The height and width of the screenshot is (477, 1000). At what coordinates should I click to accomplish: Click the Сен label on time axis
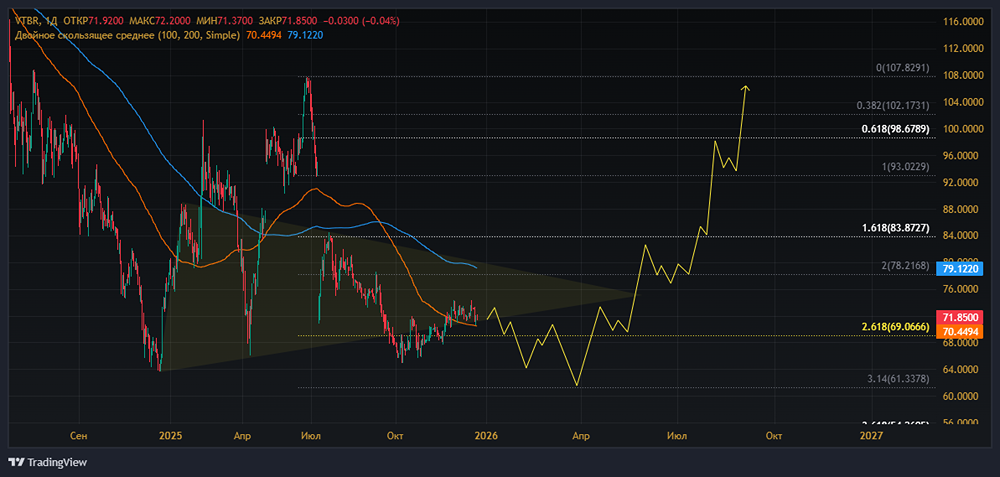(x=79, y=436)
